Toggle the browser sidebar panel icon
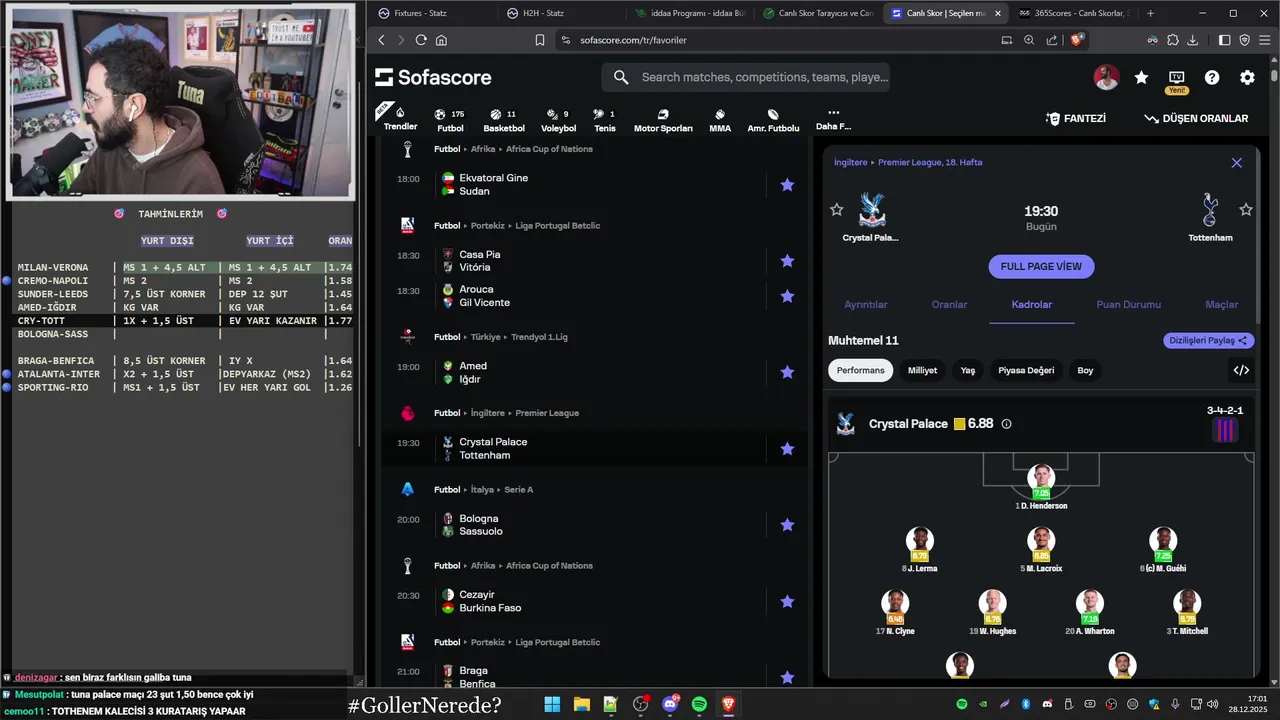The width and height of the screenshot is (1280, 720). tap(1225, 40)
